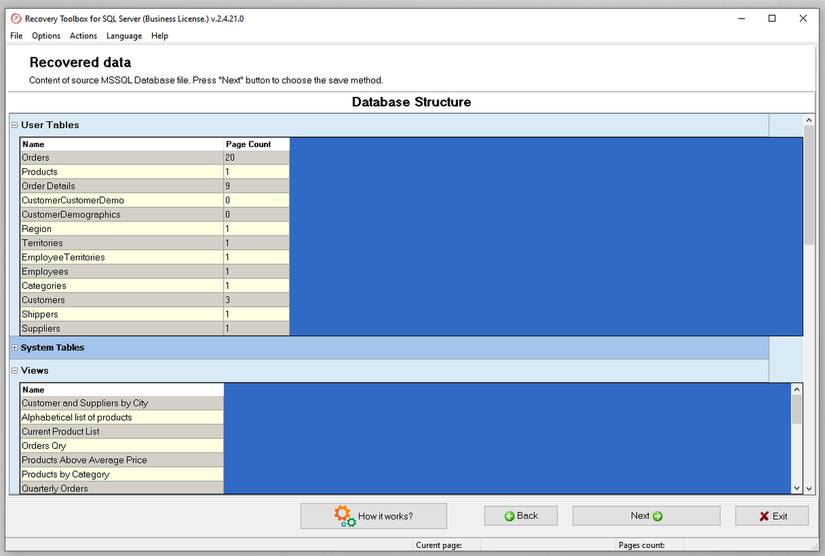This screenshot has height=556, width=825.
Task: Click the Views list scrollbar thumb
Action: pos(797,409)
